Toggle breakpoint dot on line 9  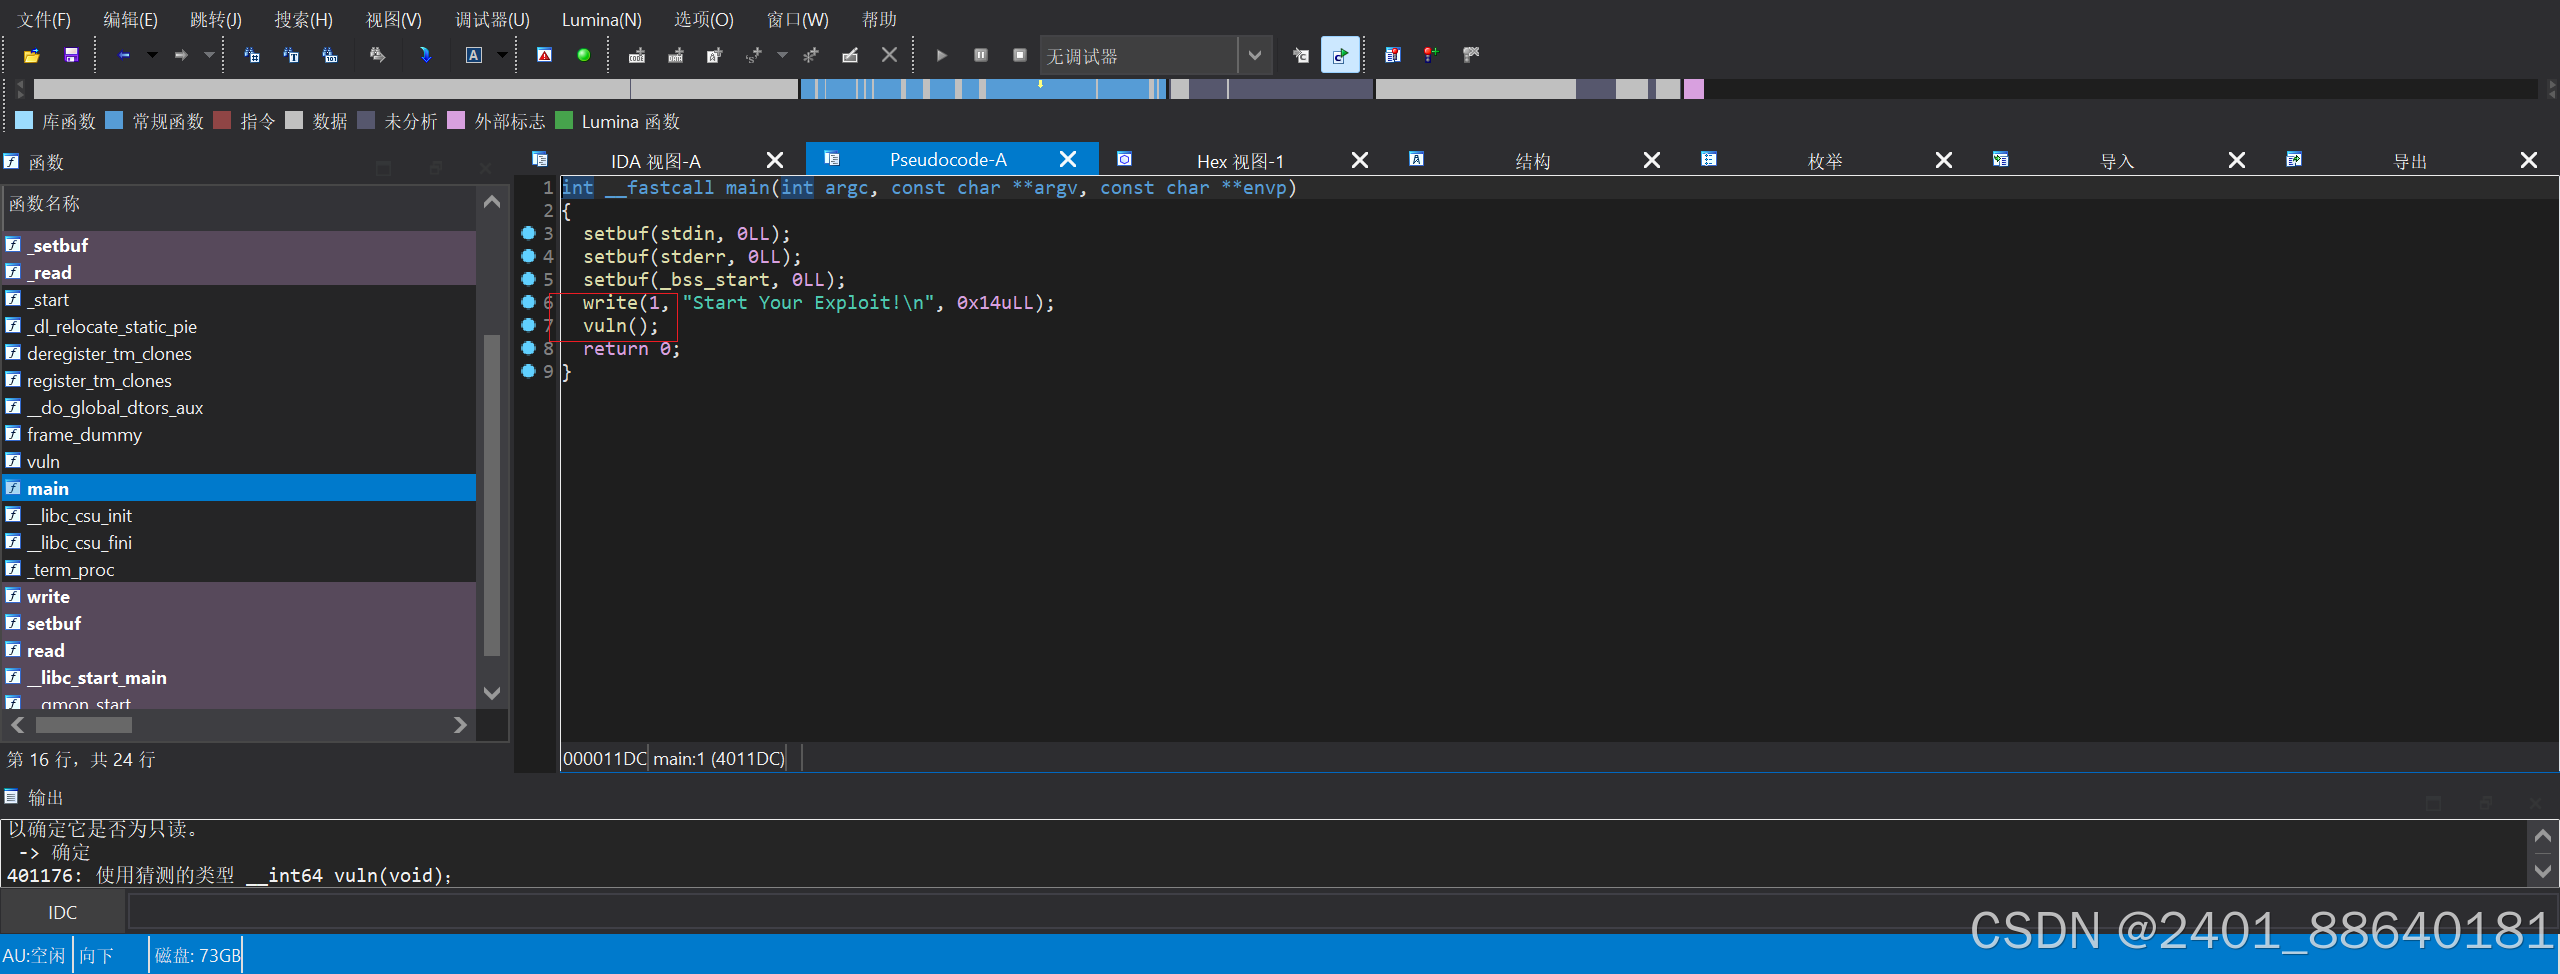coord(529,371)
